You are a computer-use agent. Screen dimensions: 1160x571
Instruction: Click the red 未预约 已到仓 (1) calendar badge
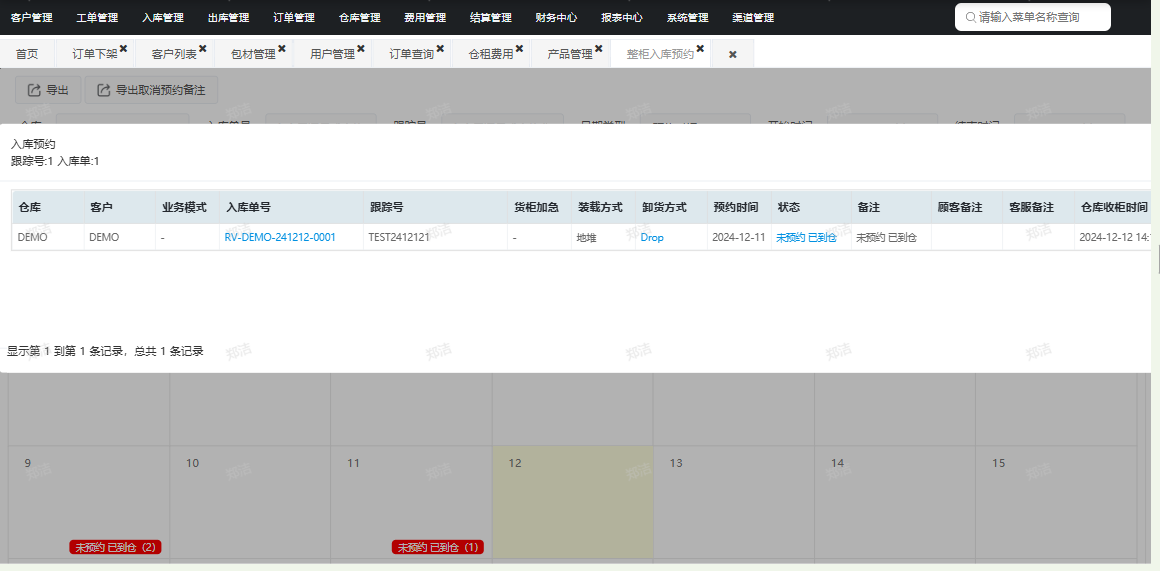pos(438,547)
